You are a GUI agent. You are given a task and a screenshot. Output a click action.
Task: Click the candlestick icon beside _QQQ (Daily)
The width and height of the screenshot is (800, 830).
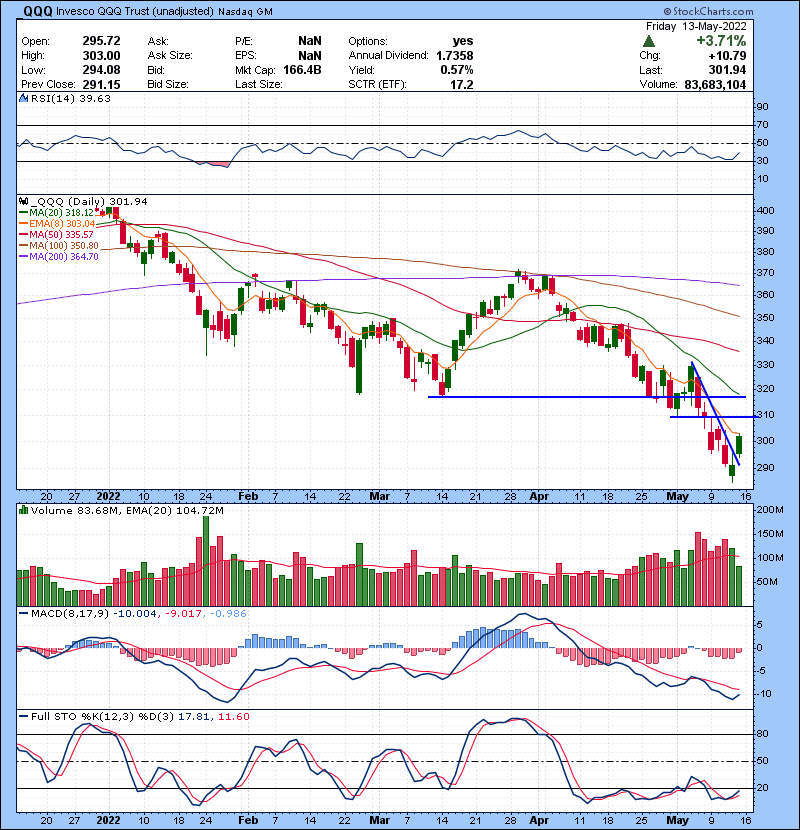click(23, 201)
